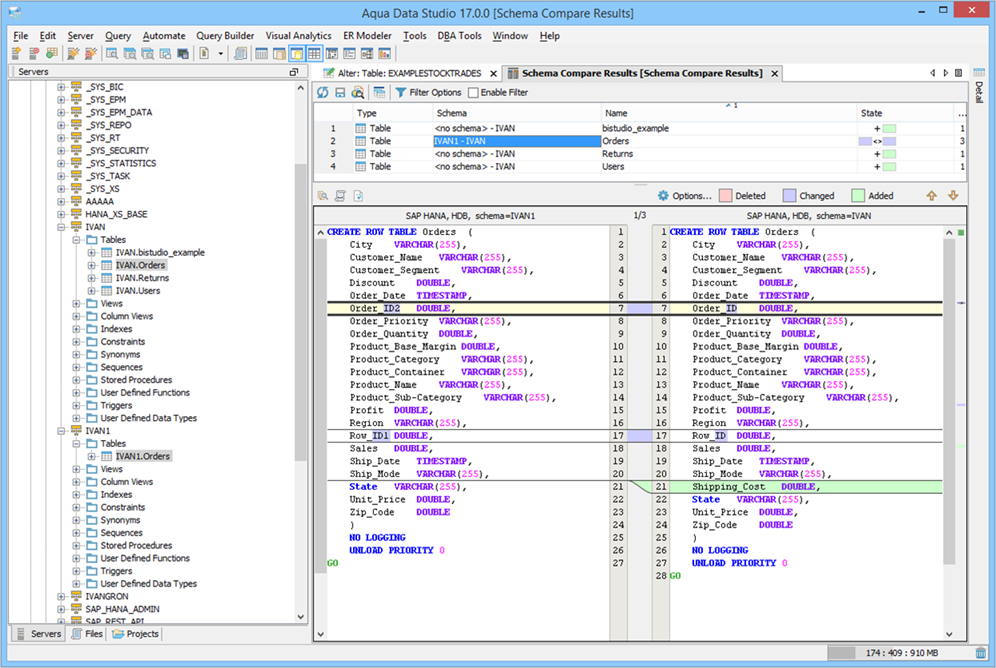Viewport: 996px width, 668px height.
Task: Click the Order_ID2 line in left diff pane
Action: pos(468,309)
